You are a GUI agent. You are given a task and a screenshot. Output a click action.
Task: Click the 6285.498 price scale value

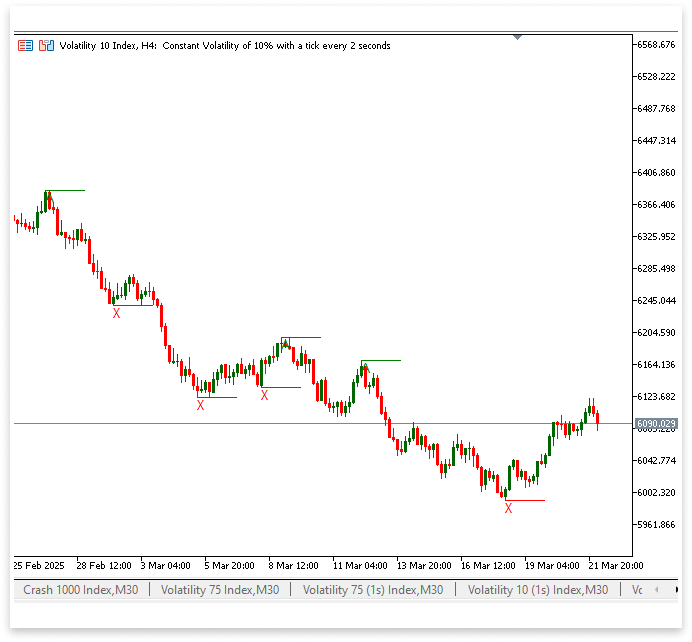[656, 269]
